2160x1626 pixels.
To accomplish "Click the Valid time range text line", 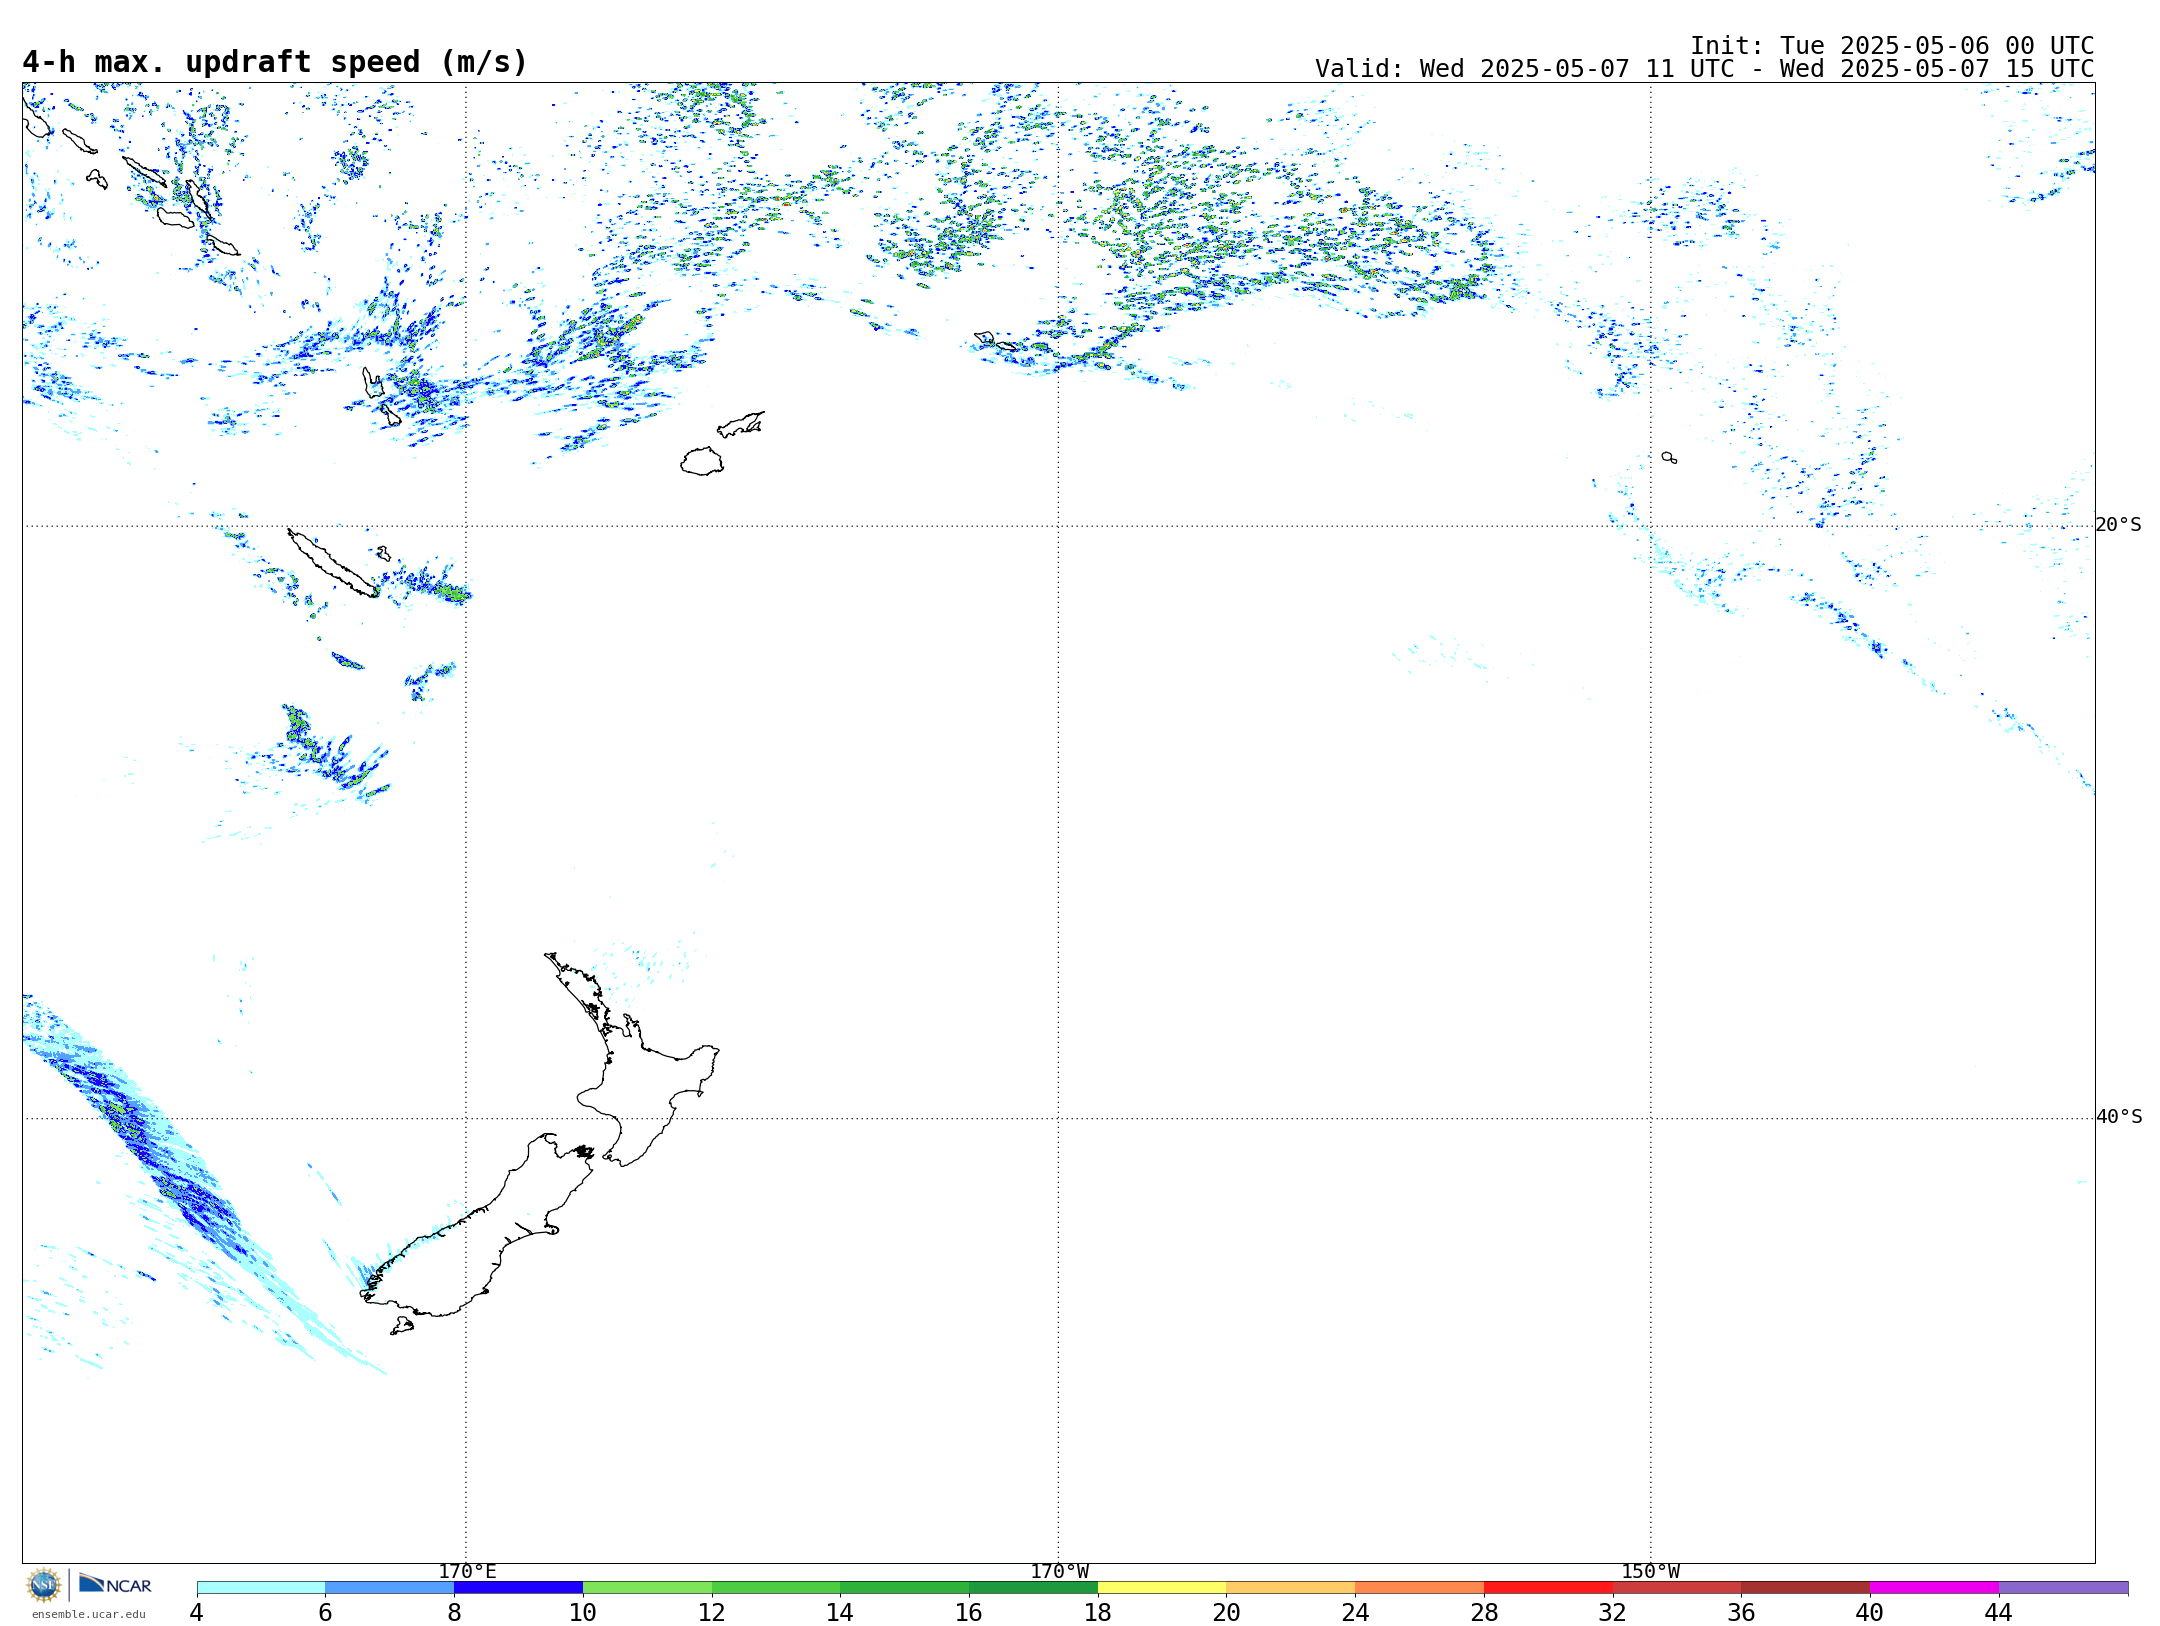I will pyautogui.click(x=1704, y=69).
